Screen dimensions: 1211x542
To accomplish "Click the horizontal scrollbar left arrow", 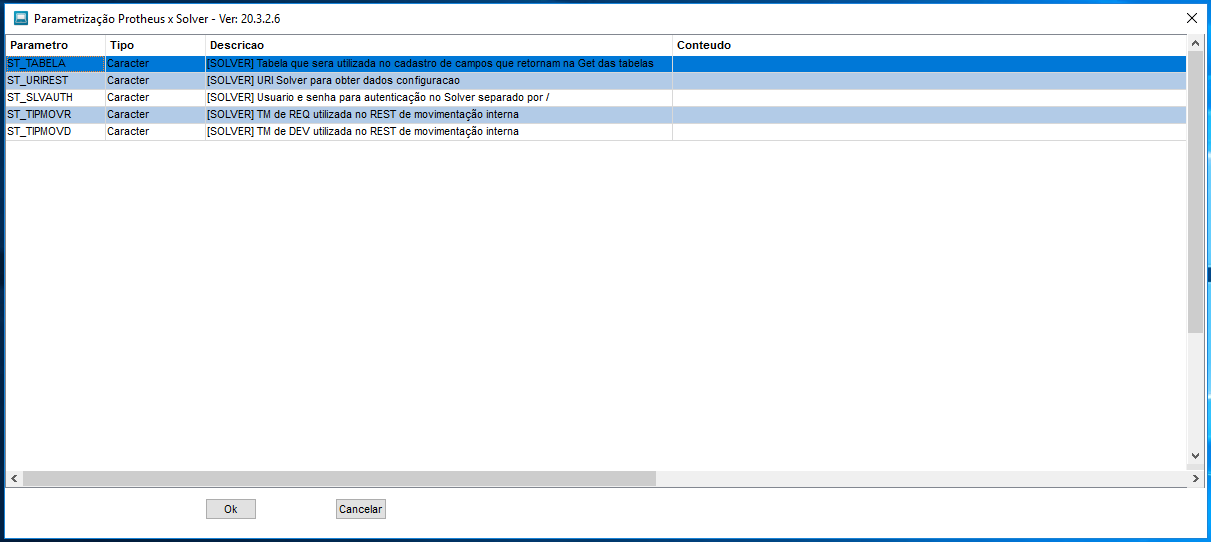I will click(14, 479).
